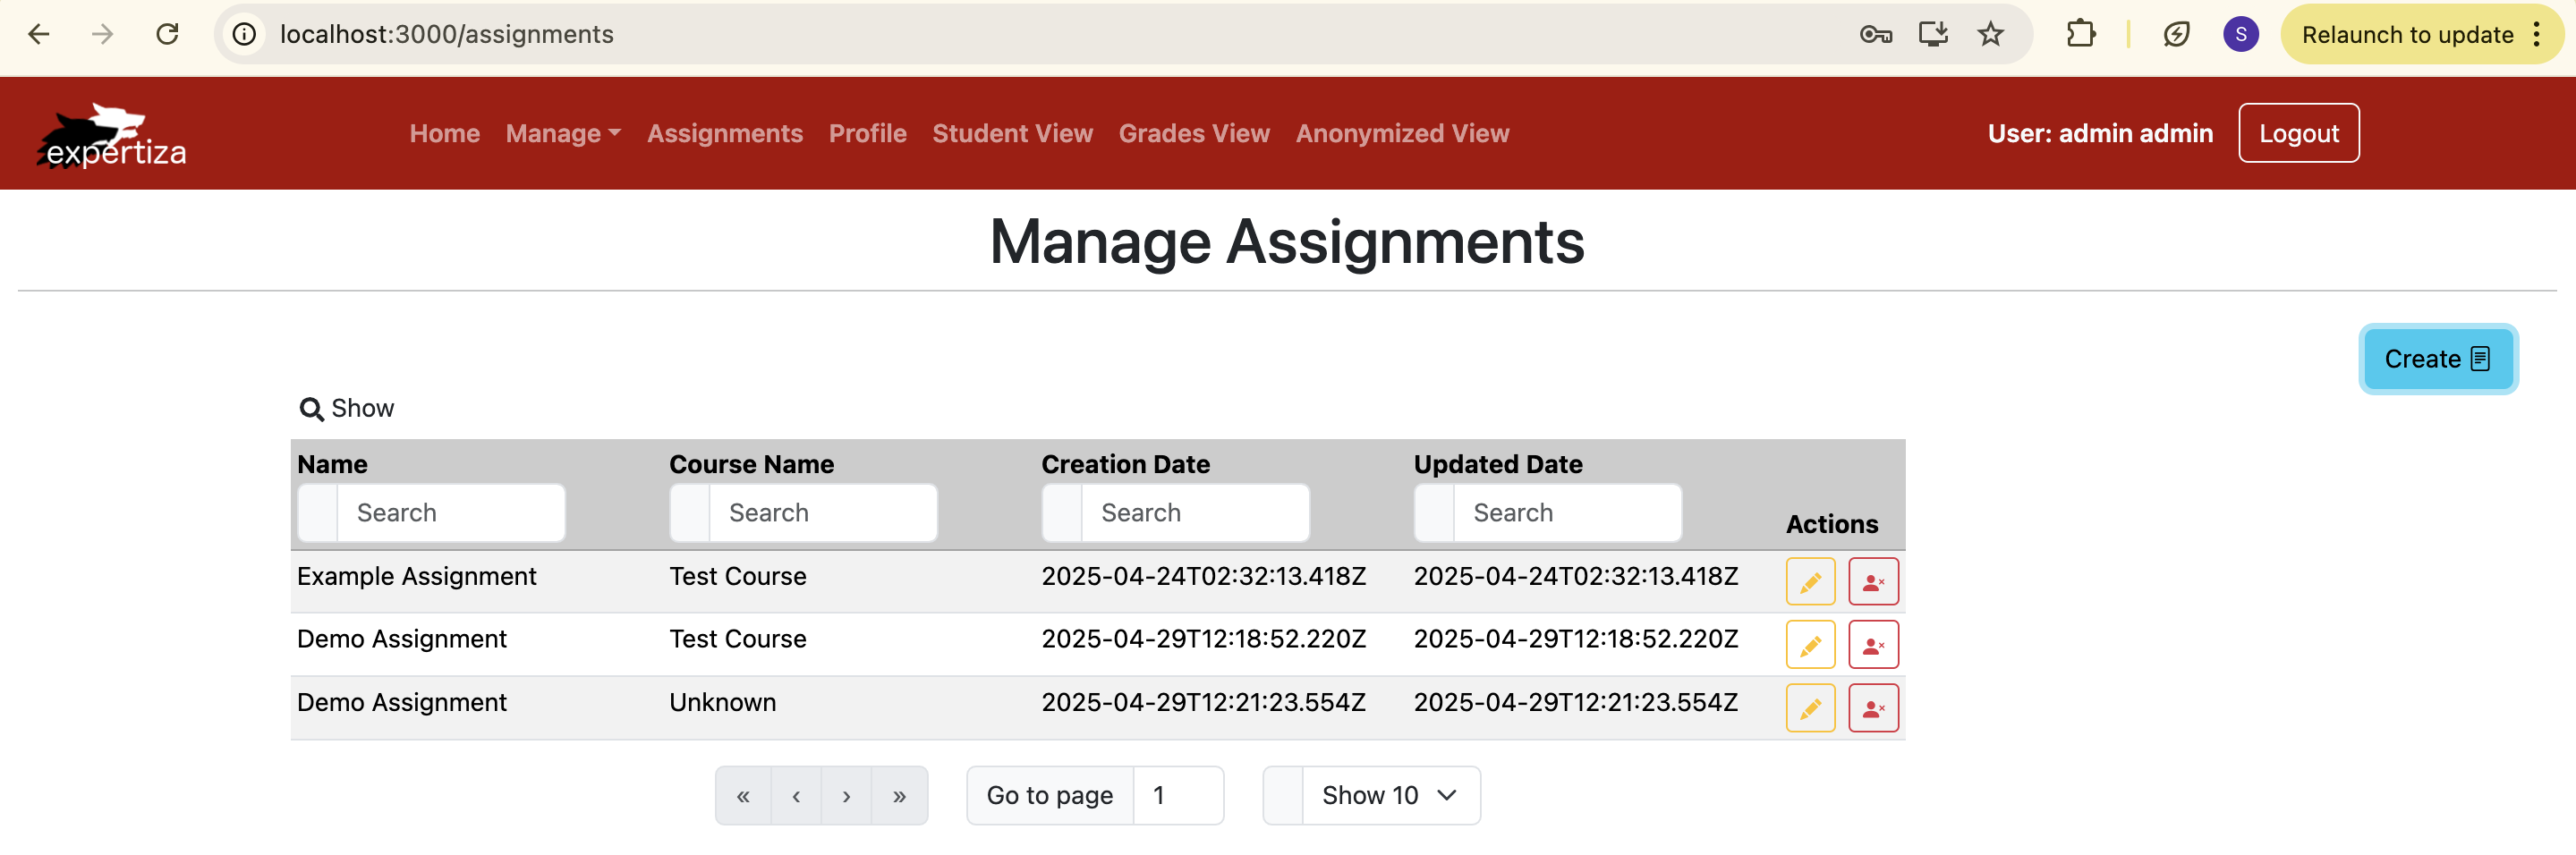2576x855 pixels.
Task: Click the install app icon in address bar
Action: (1933, 34)
